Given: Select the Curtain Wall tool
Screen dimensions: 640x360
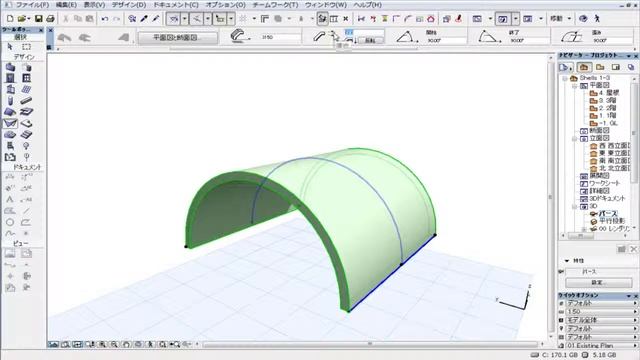Looking at the screenshot, I should pyautogui.click(x=26, y=89).
